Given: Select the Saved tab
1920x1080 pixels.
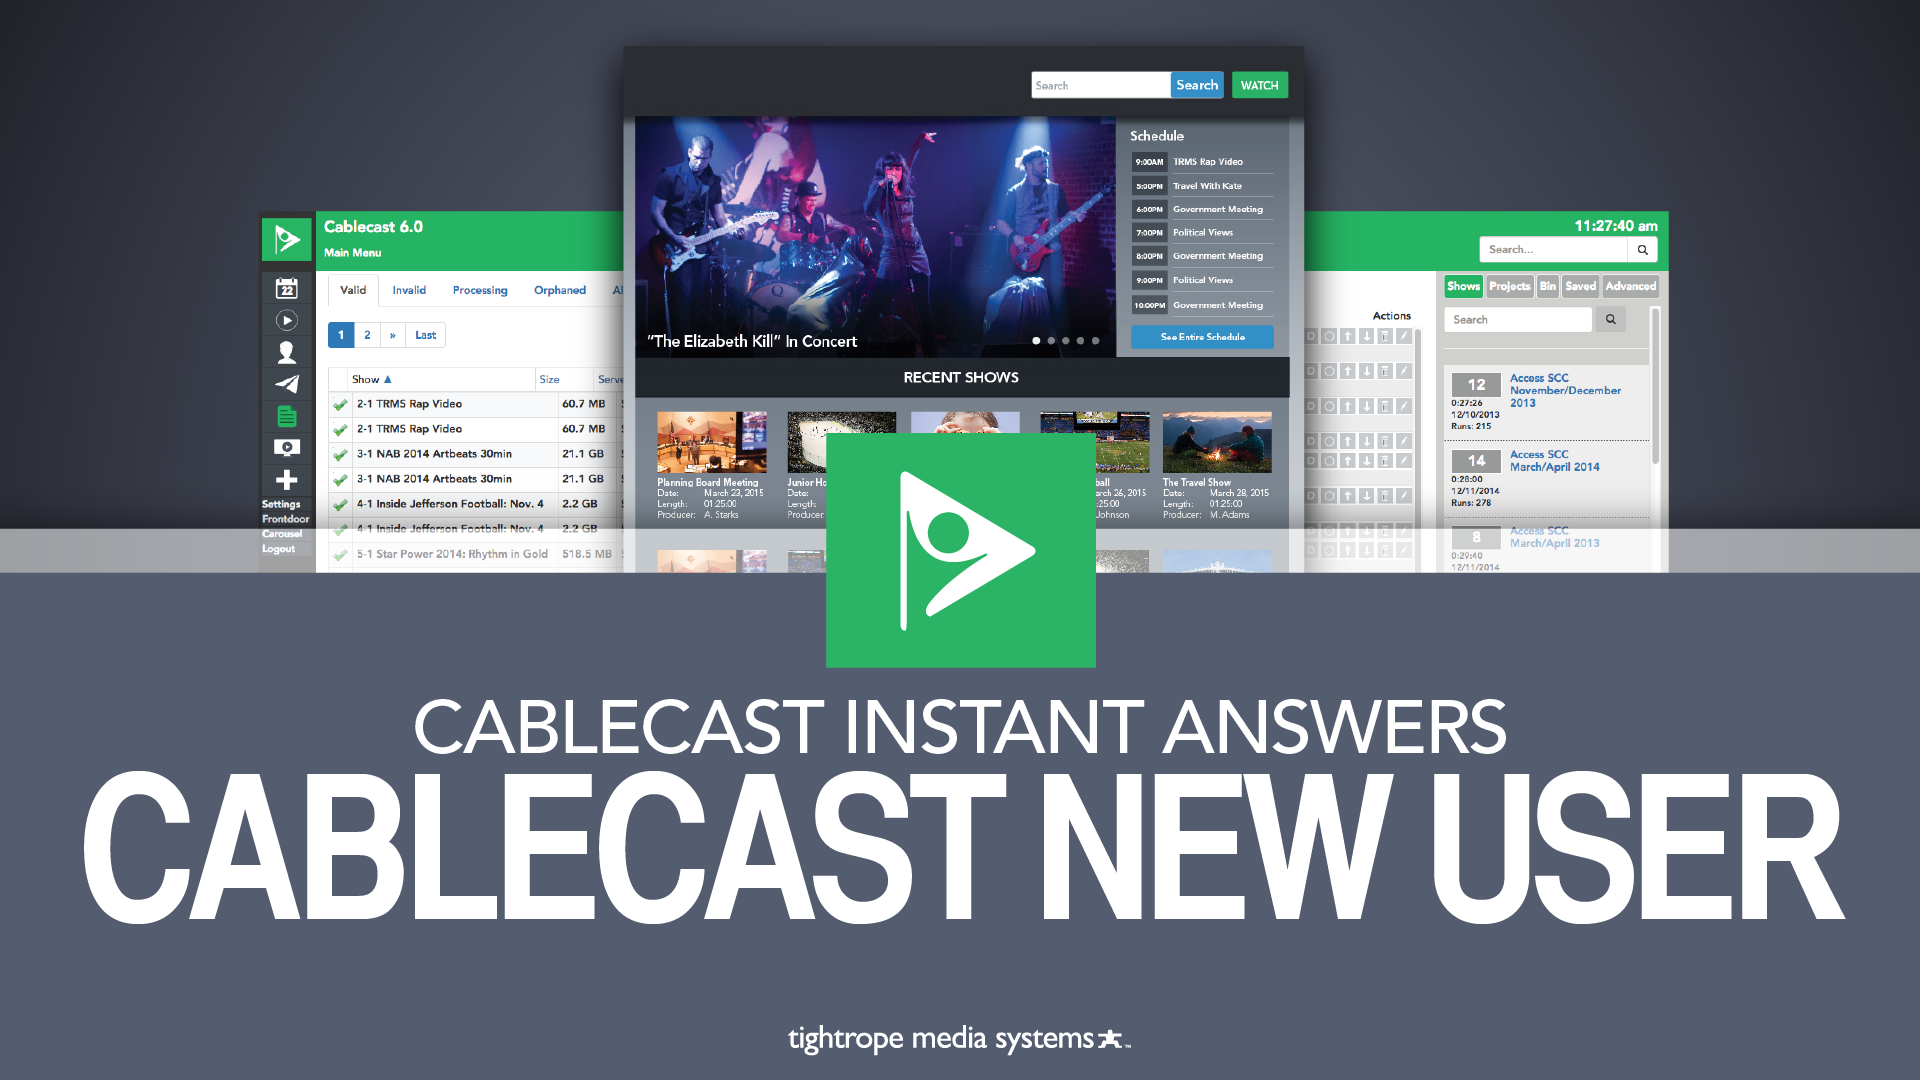Looking at the screenshot, I should coord(1580,286).
